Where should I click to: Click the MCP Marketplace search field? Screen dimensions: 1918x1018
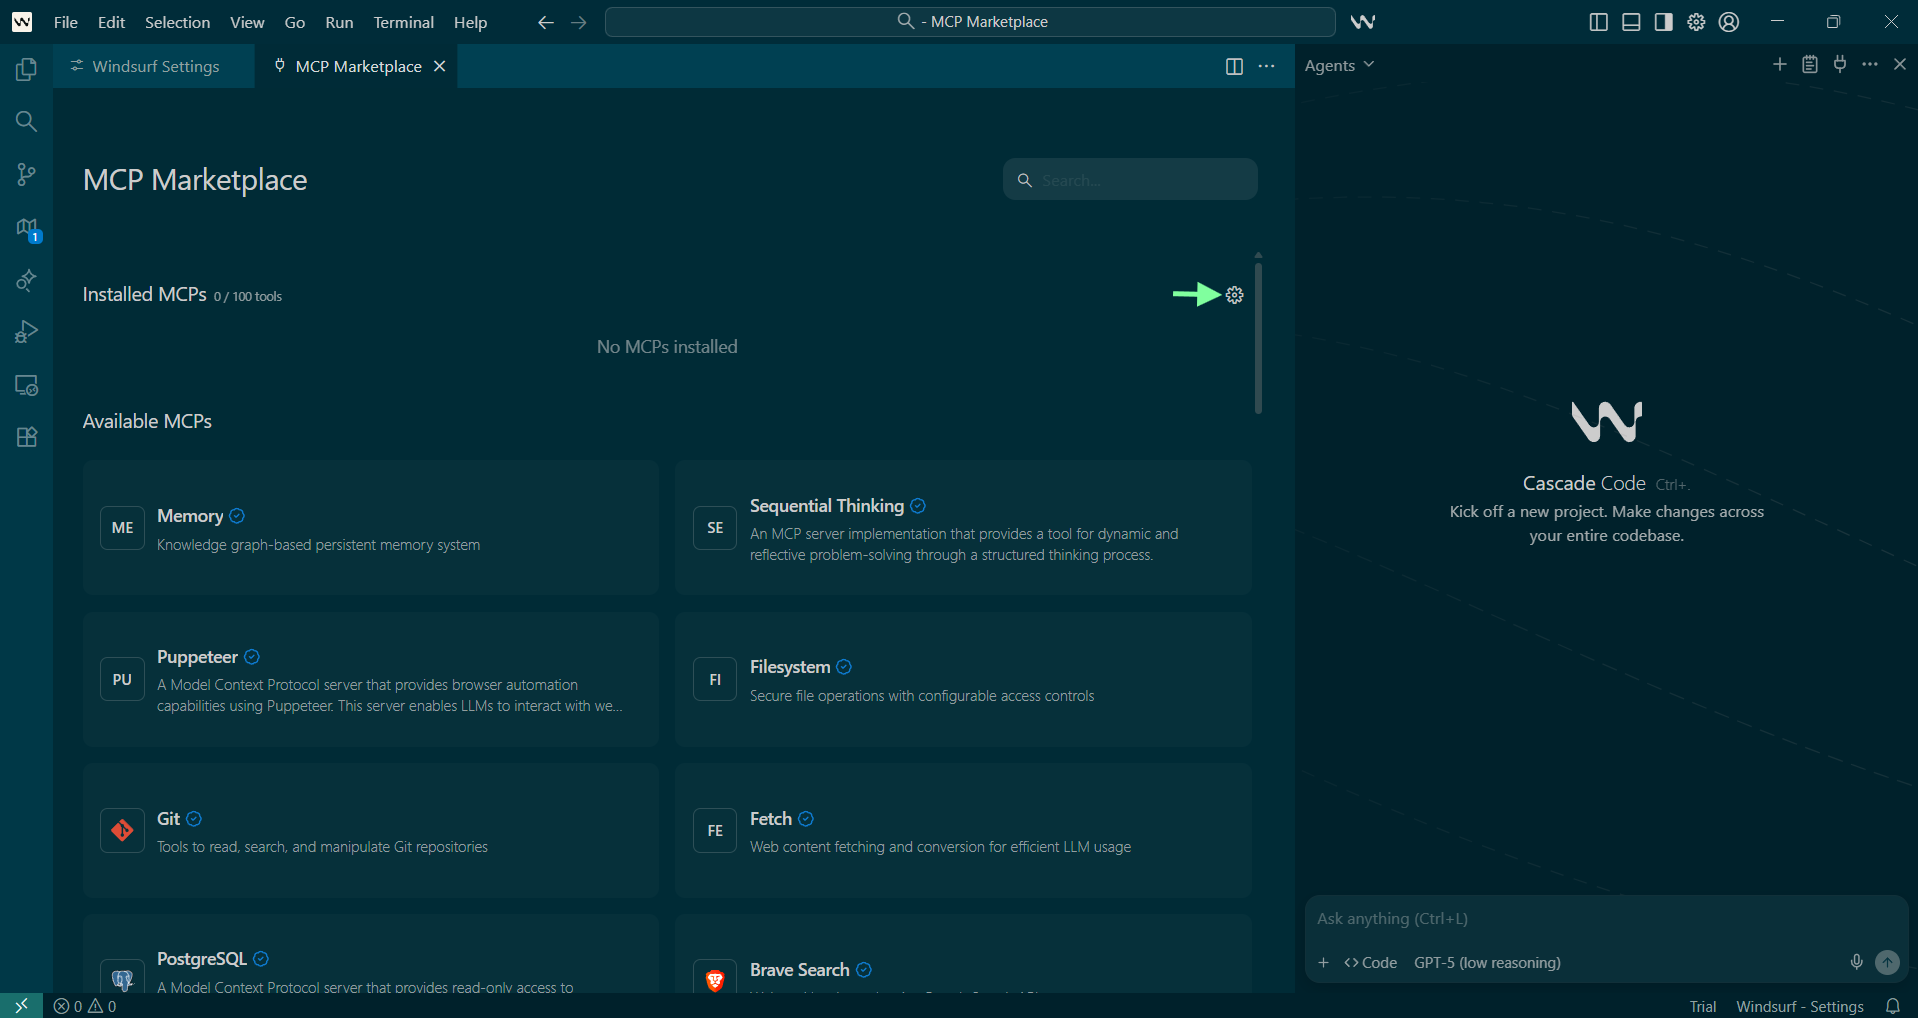tap(1130, 180)
